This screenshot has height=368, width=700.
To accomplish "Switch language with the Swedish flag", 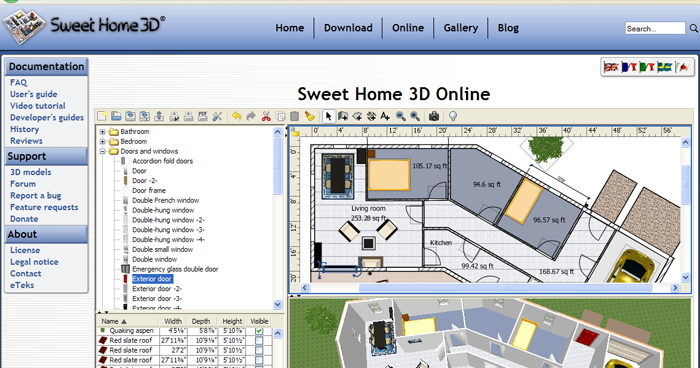I will pos(665,67).
